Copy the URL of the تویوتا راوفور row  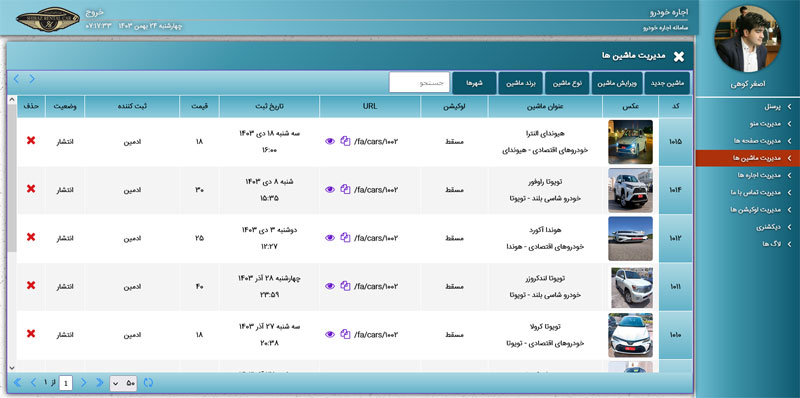coord(345,189)
